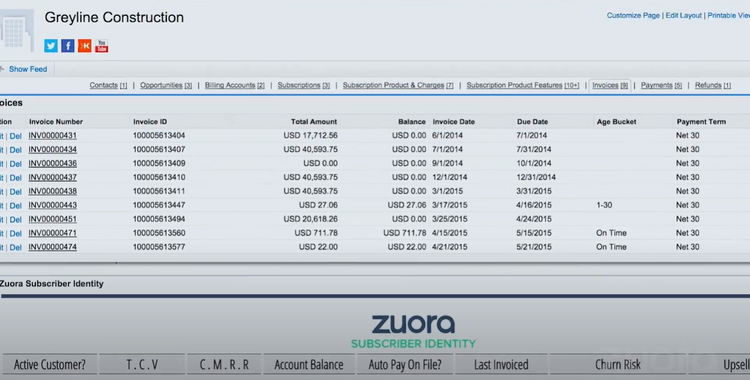This screenshot has height=380, width=750.
Task: Select the Churn Risk tile
Action: coord(618,365)
